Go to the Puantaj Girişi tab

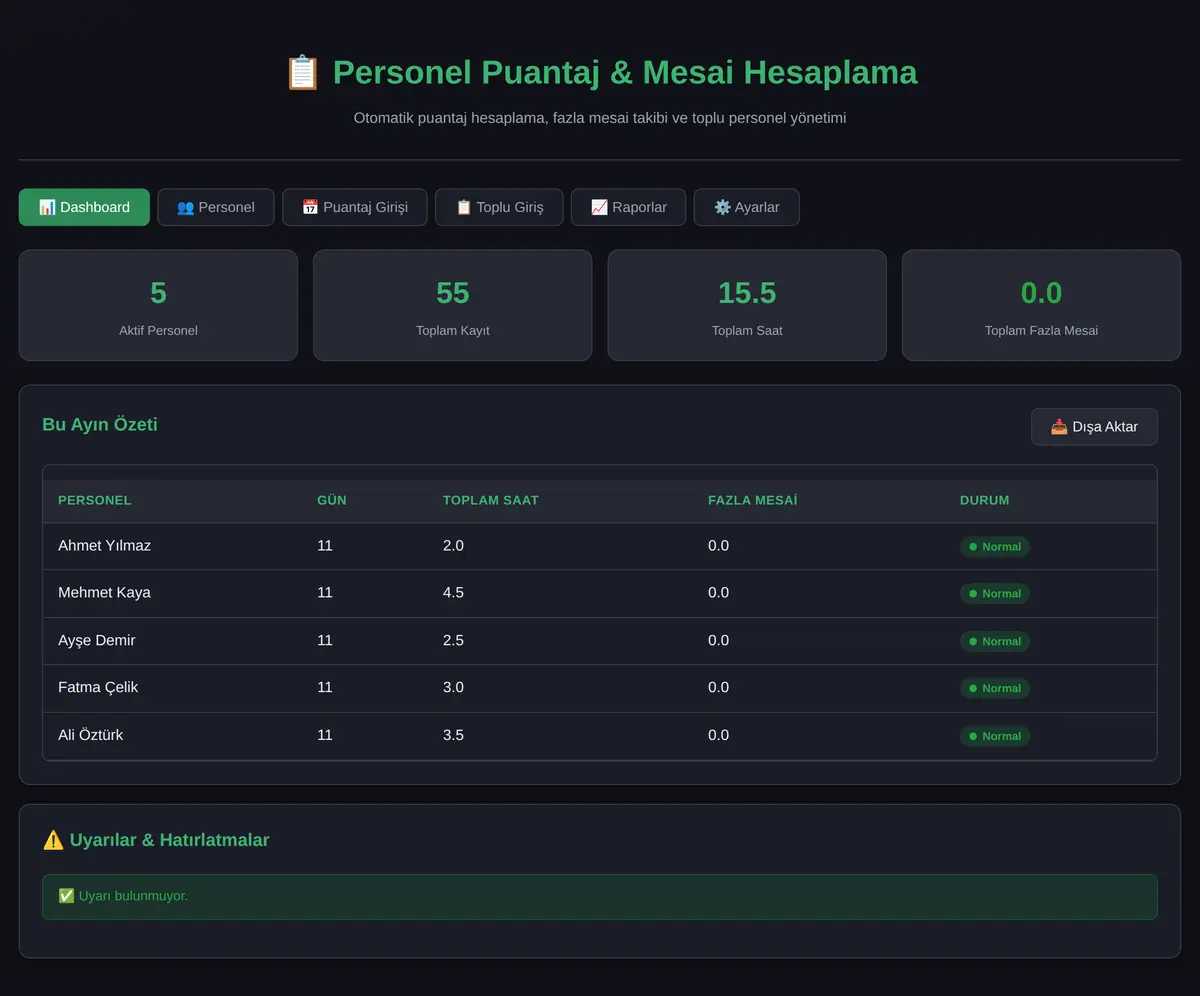[x=355, y=207]
